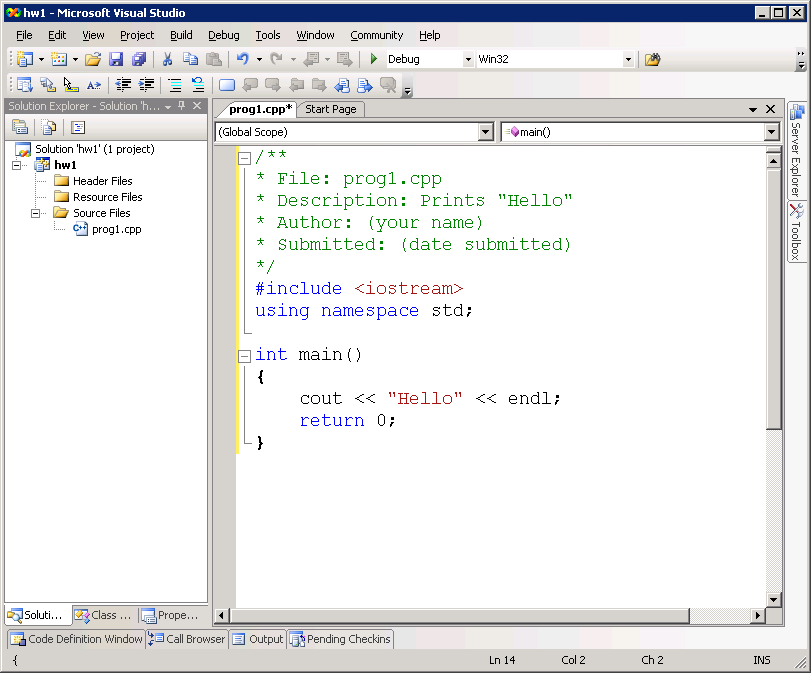Image resolution: width=811 pixels, height=673 pixels.
Task: Click the Decrease Line Indent icon
Action: coord(123,85)
